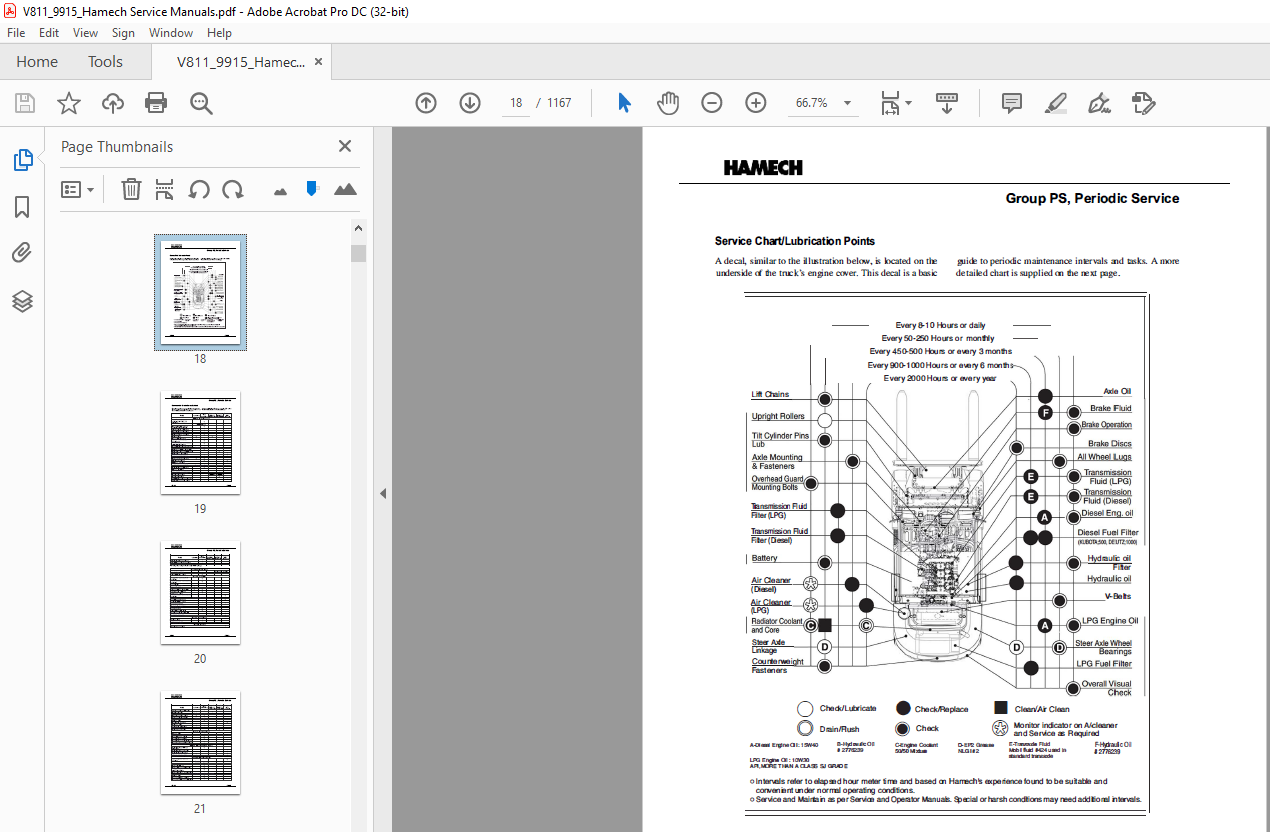The width and height of the screenshot is (1270, 832).
Task: Activate the Hand pan tool
Action: (x=668, y=103)
